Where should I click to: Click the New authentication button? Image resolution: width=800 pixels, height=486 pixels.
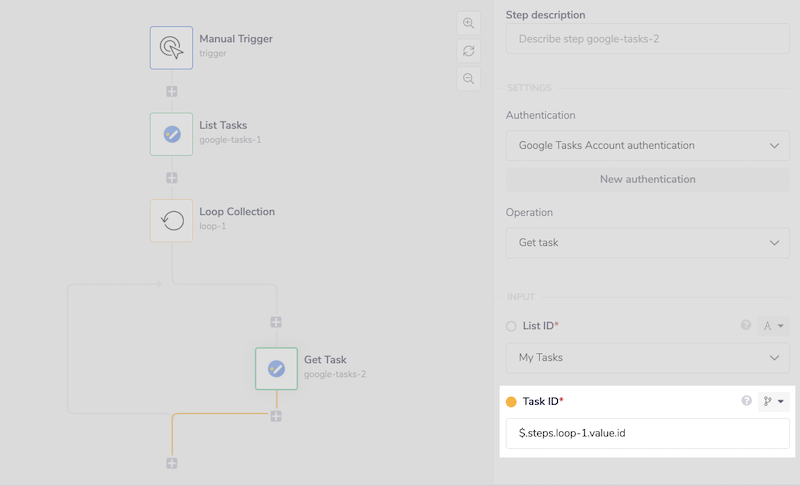647,179
